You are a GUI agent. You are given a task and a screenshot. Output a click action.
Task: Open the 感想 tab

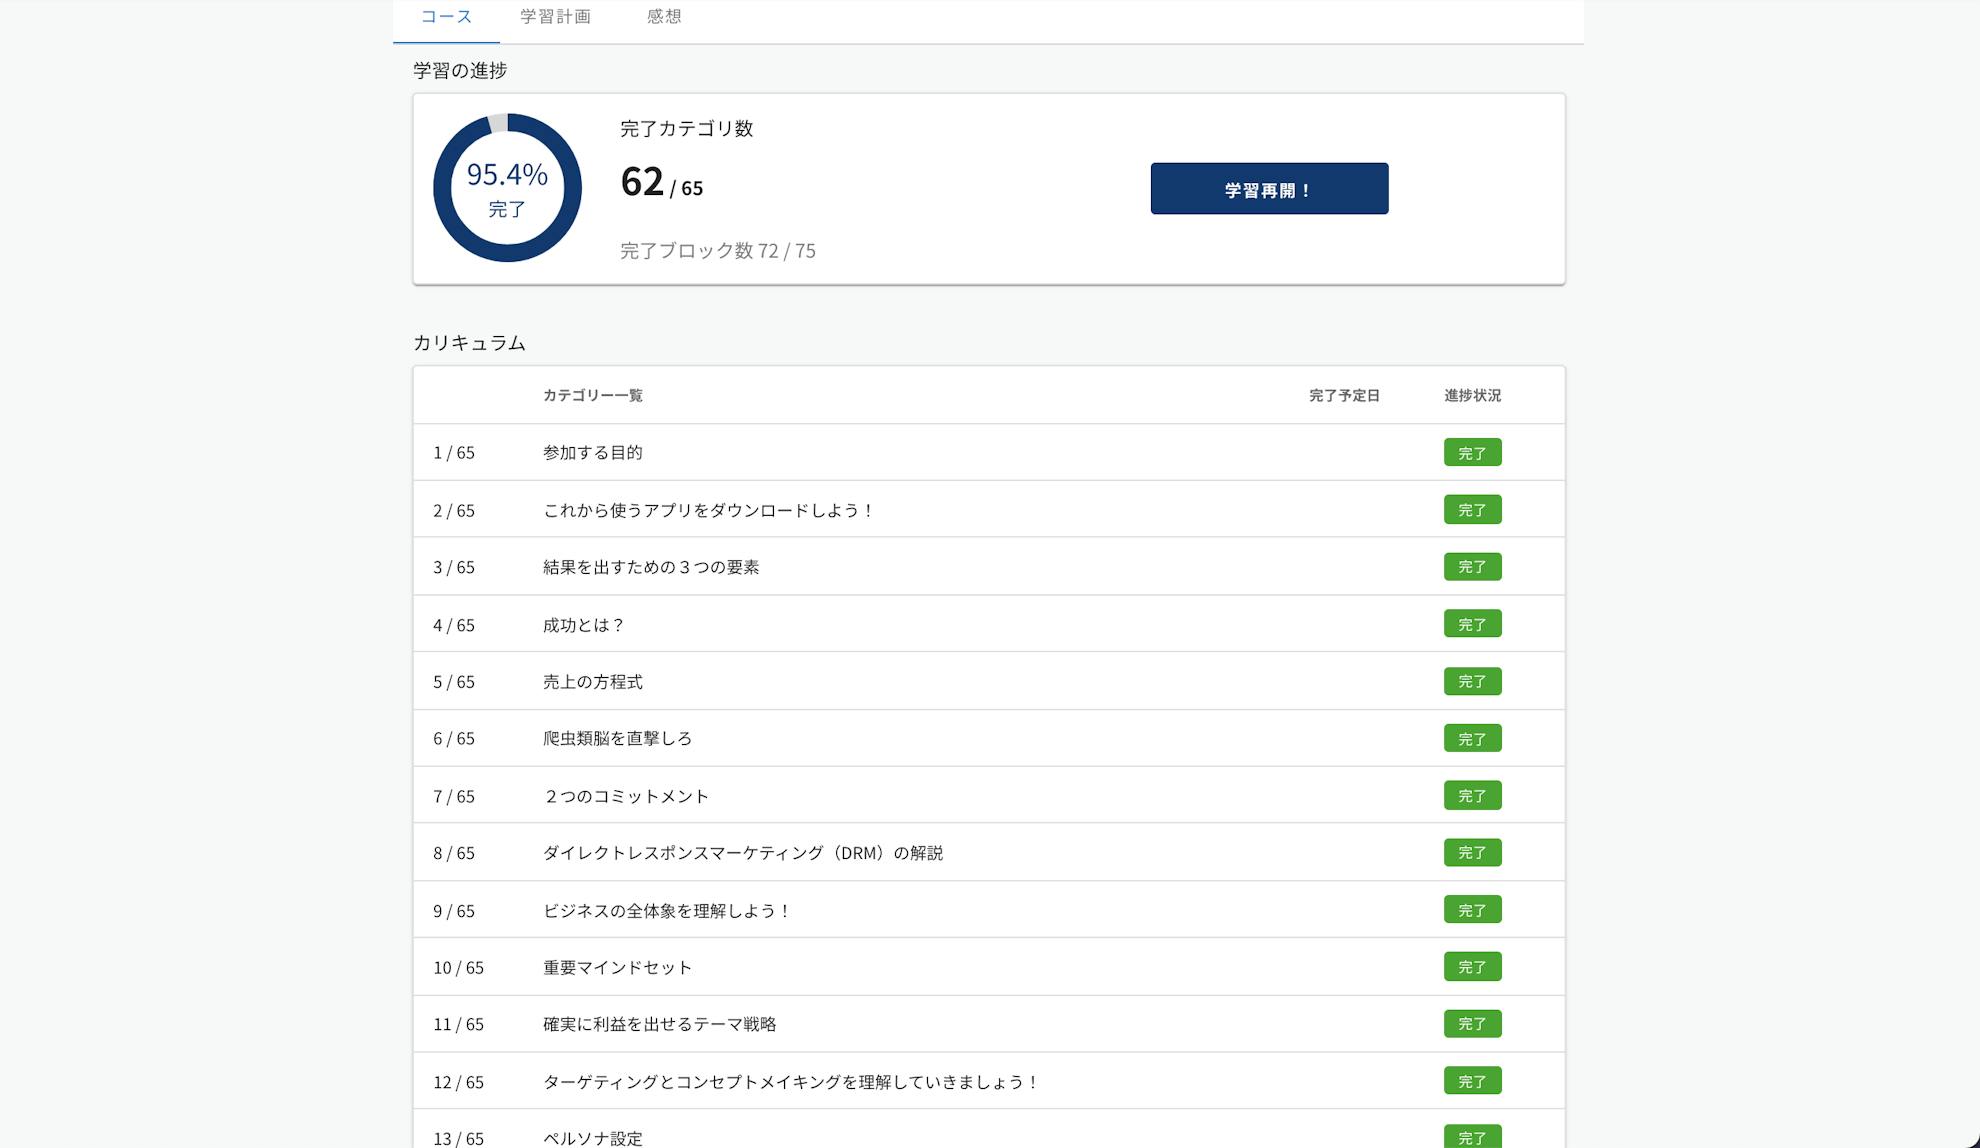tap(664, 17)
